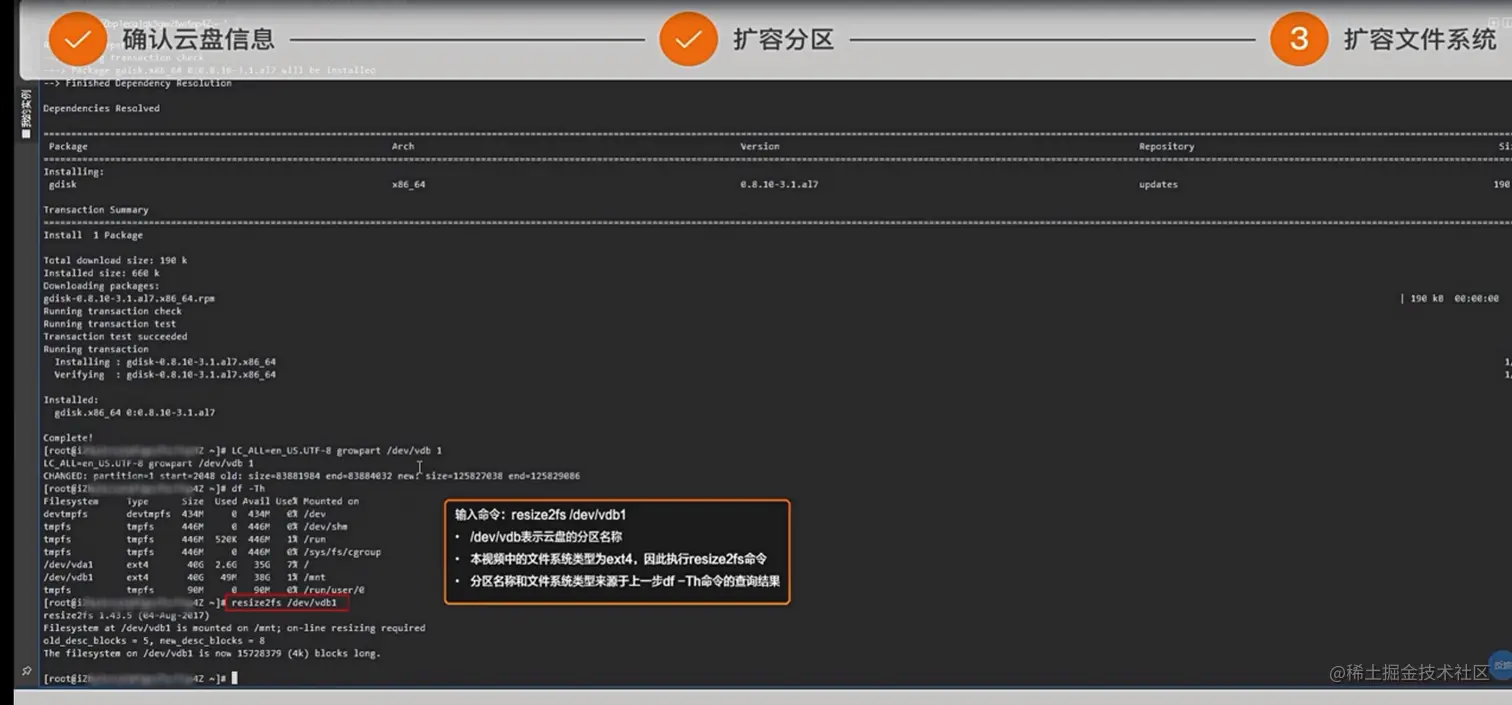
Task: Click the 'df -Th' command
Action: (x=249, y=488)
